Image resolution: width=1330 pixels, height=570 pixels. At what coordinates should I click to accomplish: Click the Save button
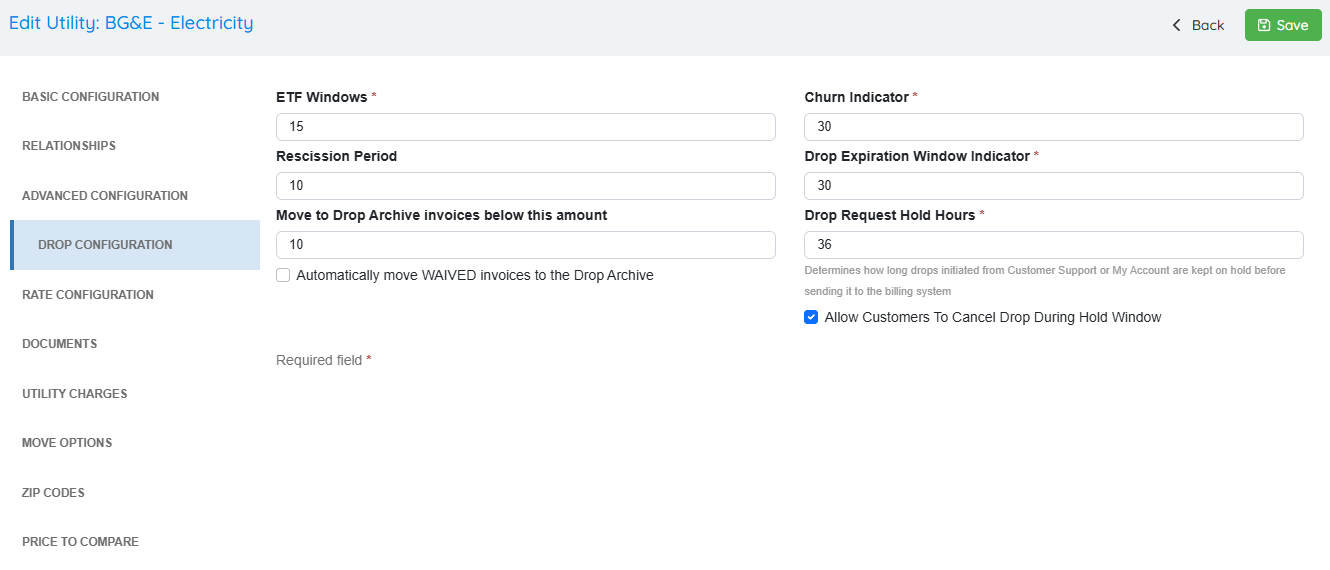click(x=1282, y=25)
